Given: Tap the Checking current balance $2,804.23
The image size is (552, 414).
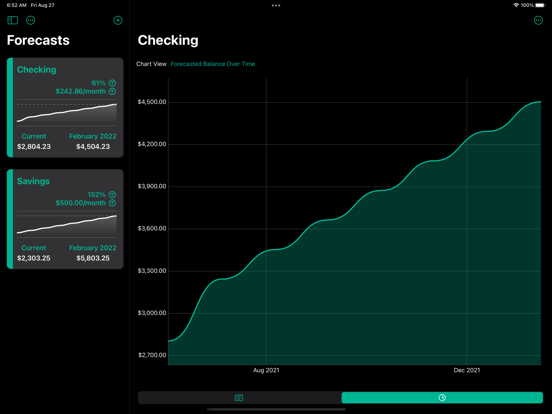Looking at the screenshot, I should 34,146.
